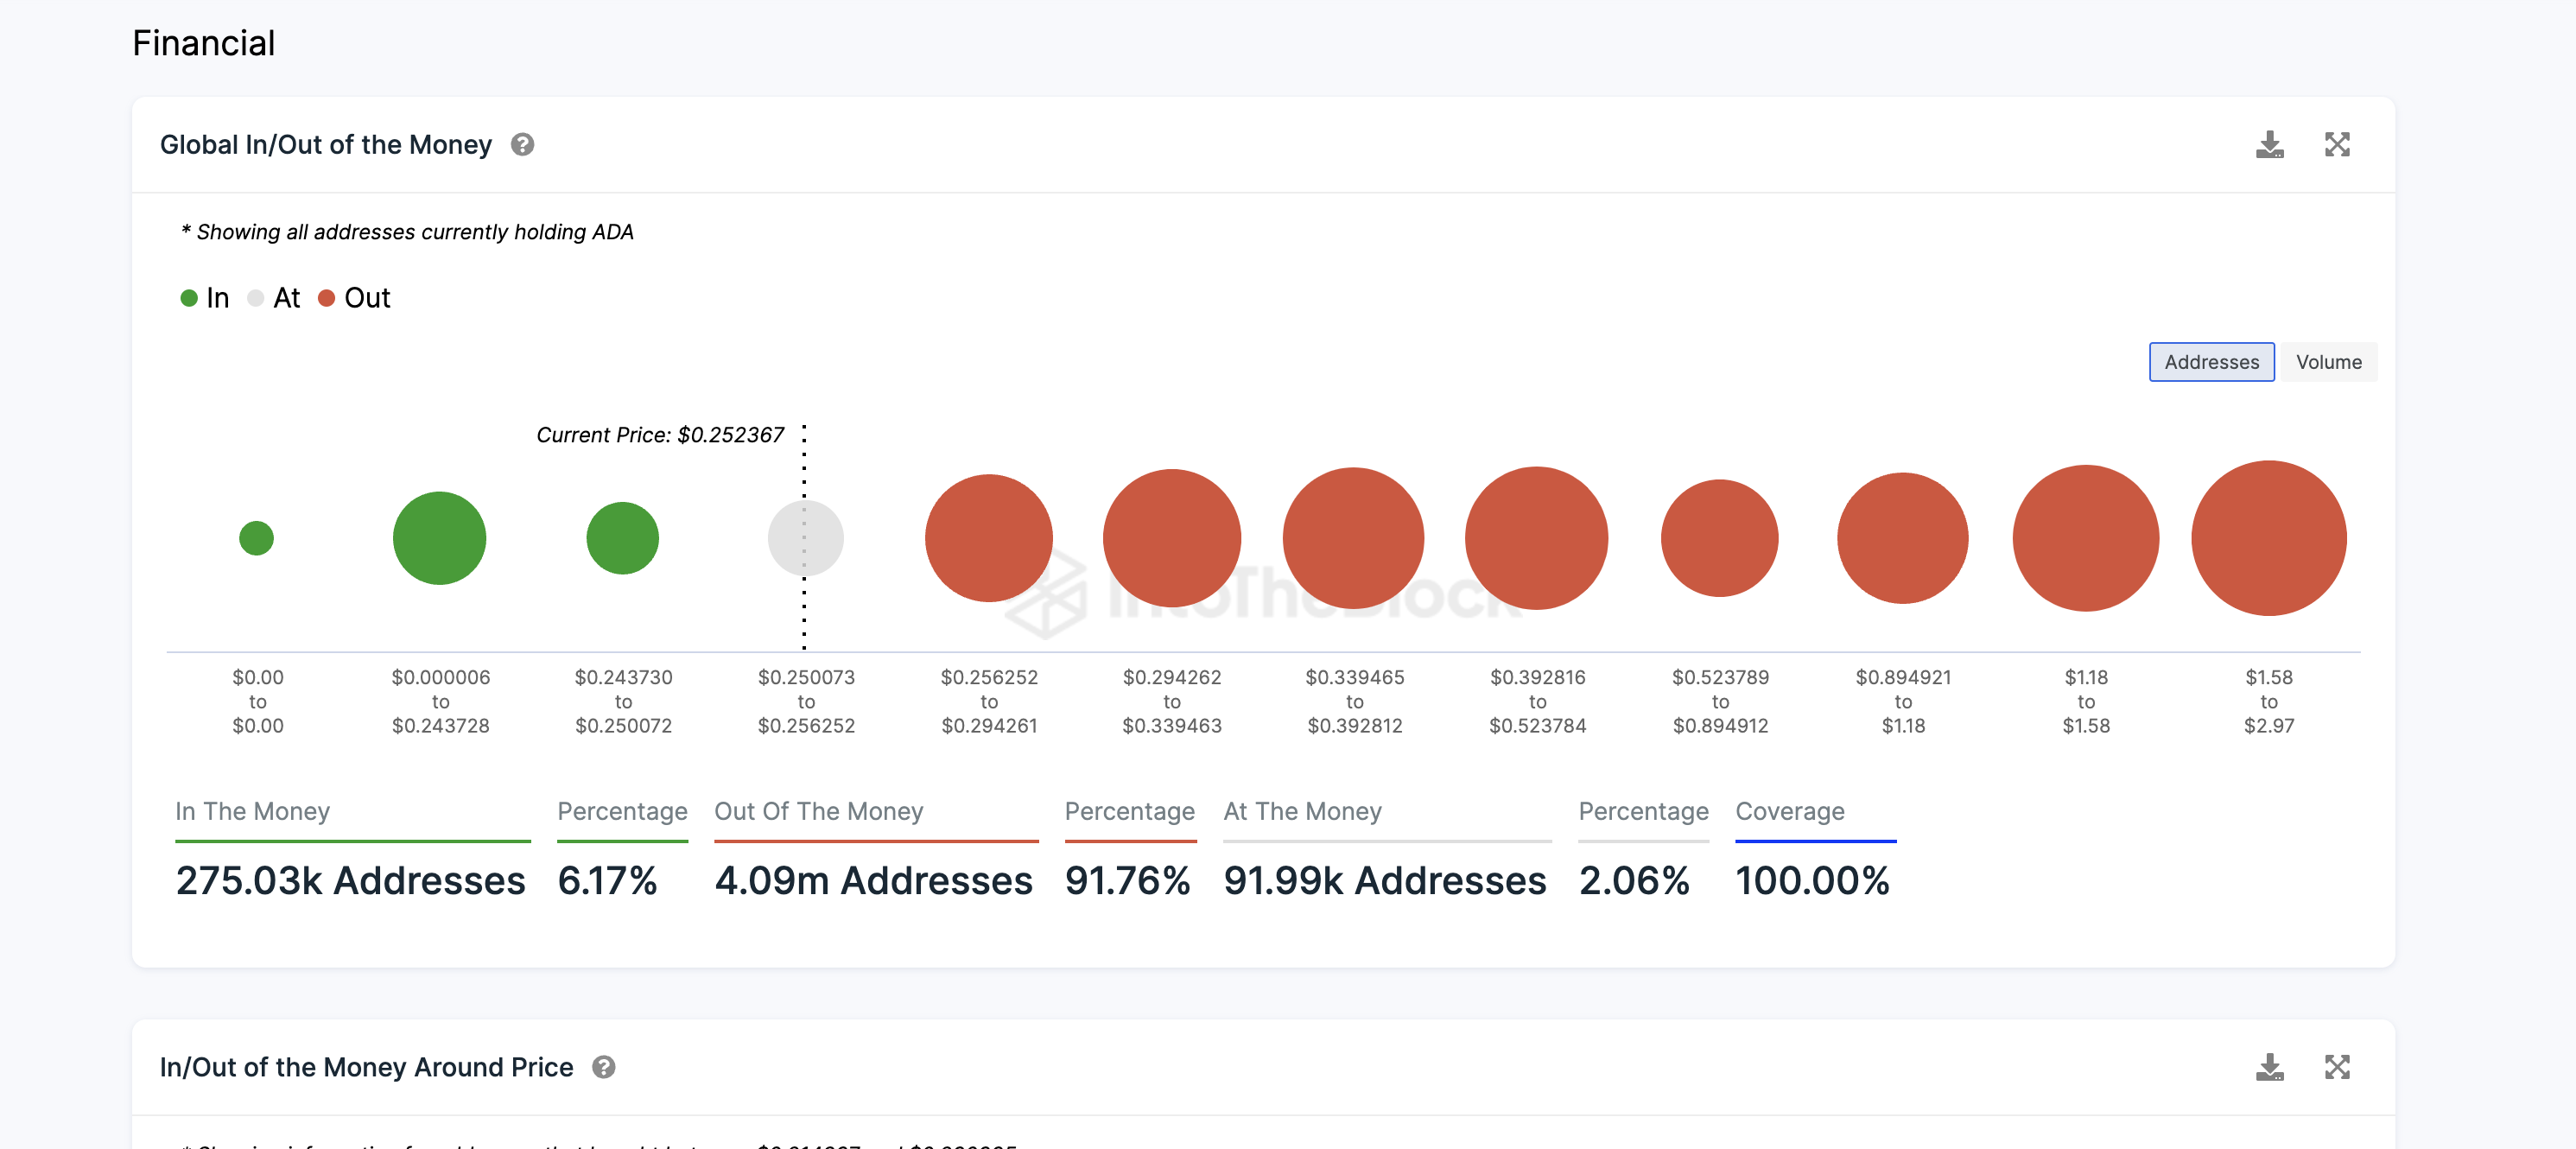Viewport: 2576px width, 1149px height.
Task: Click the $1.58 to $2.97 red bubble
Action: tap(2268, 538)
